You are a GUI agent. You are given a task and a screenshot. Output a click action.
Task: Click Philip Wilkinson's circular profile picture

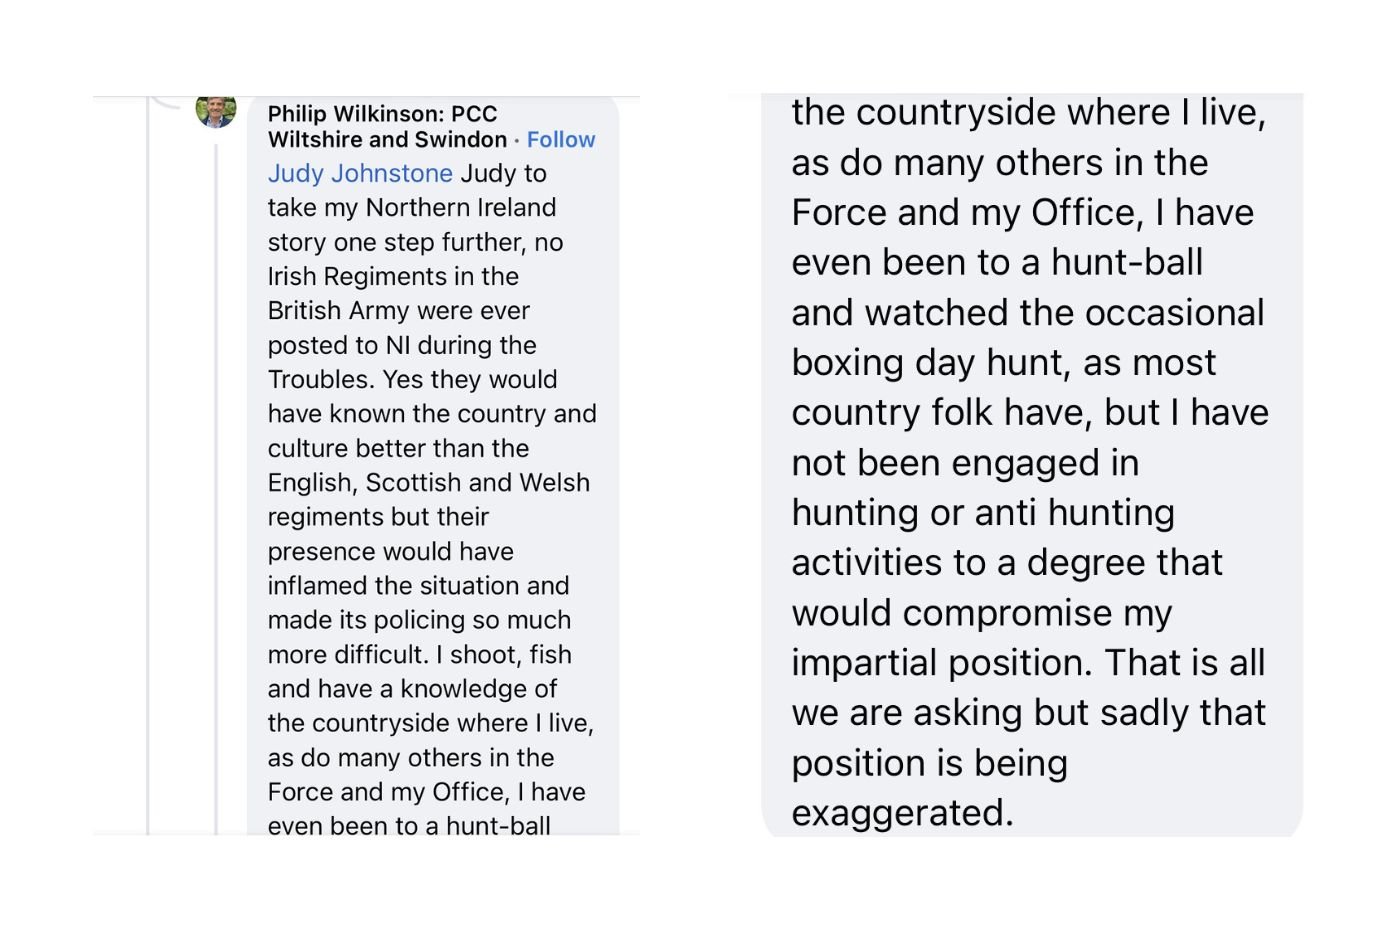[215, 110]
